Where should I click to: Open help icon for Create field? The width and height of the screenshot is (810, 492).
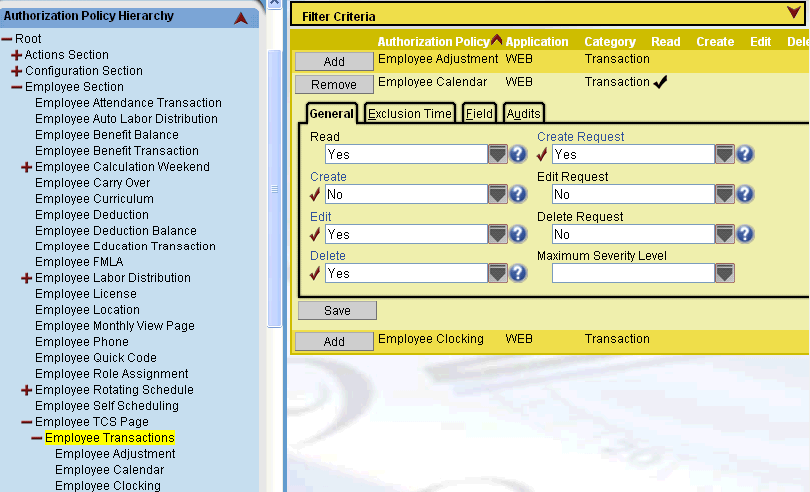[x=518, y=194]
